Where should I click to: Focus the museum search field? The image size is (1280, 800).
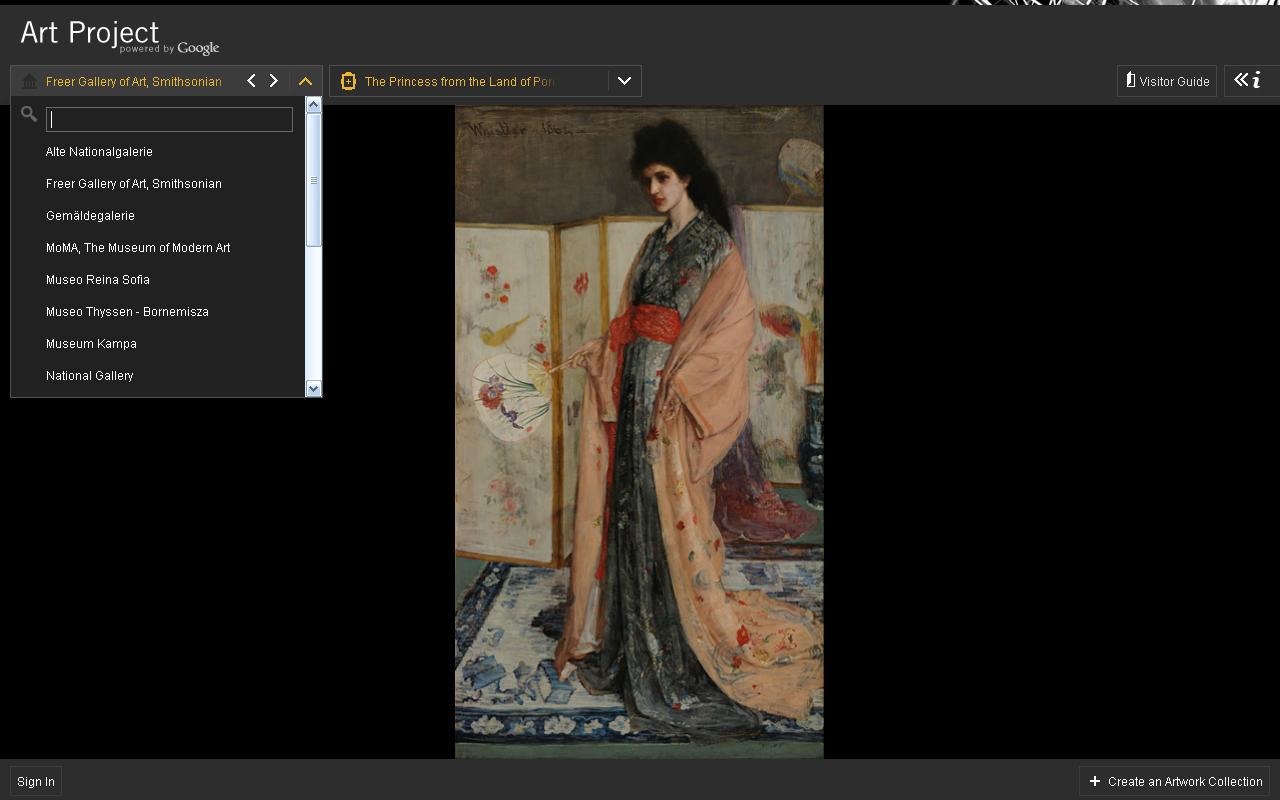click(x=169, y=119)
